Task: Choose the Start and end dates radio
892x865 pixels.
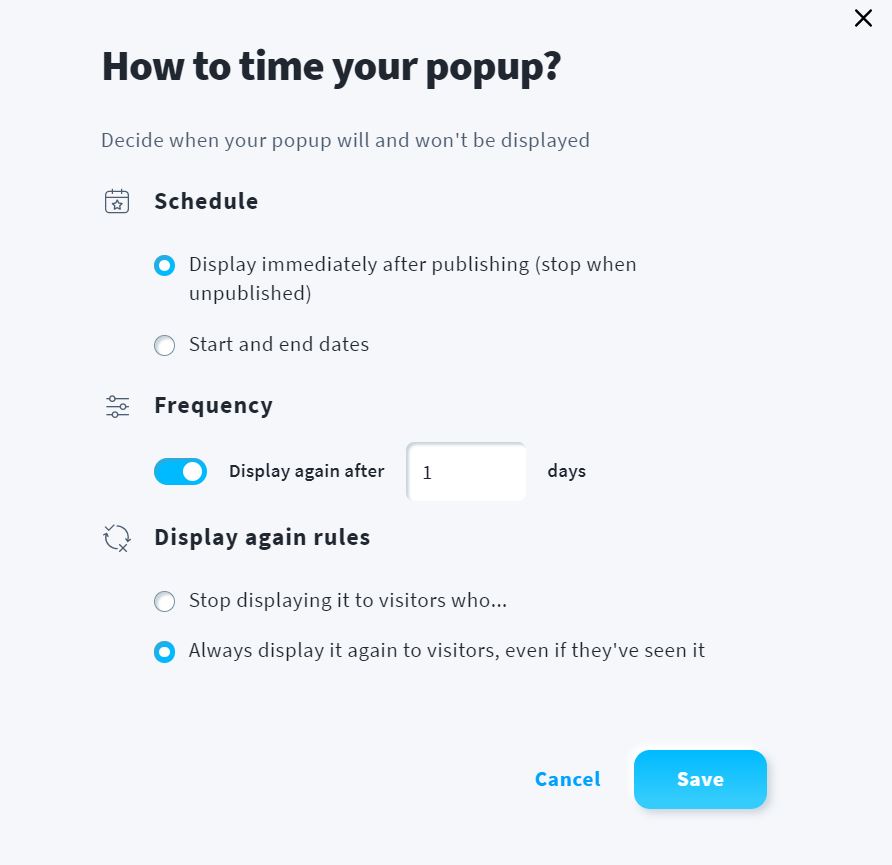Action: tap(164, 345)
